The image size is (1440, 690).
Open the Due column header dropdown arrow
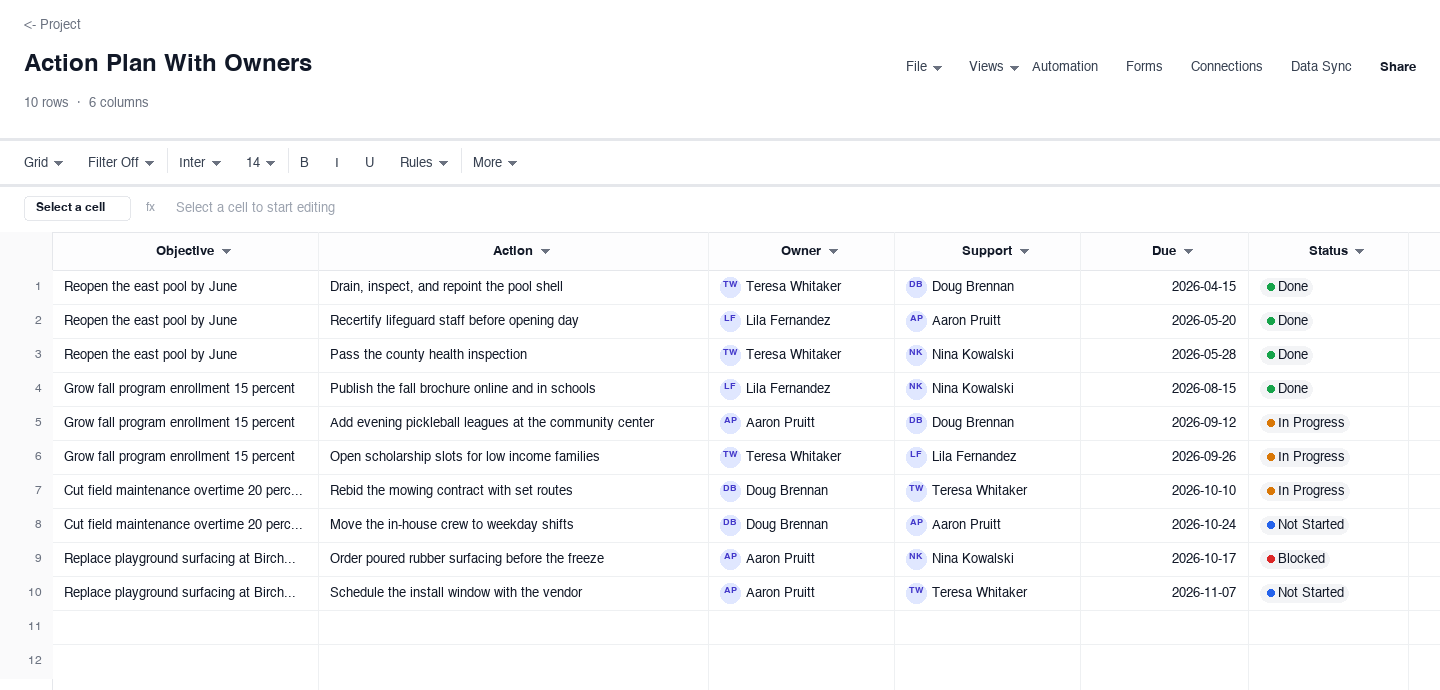1189,252
